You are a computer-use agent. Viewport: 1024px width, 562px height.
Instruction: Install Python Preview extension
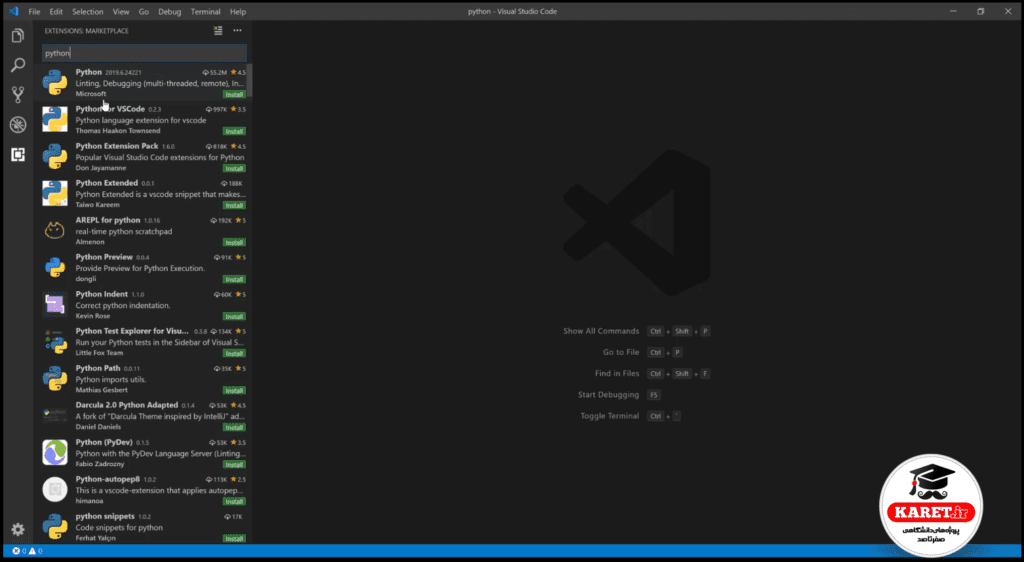pyautogui.click(x=234, y=279)
